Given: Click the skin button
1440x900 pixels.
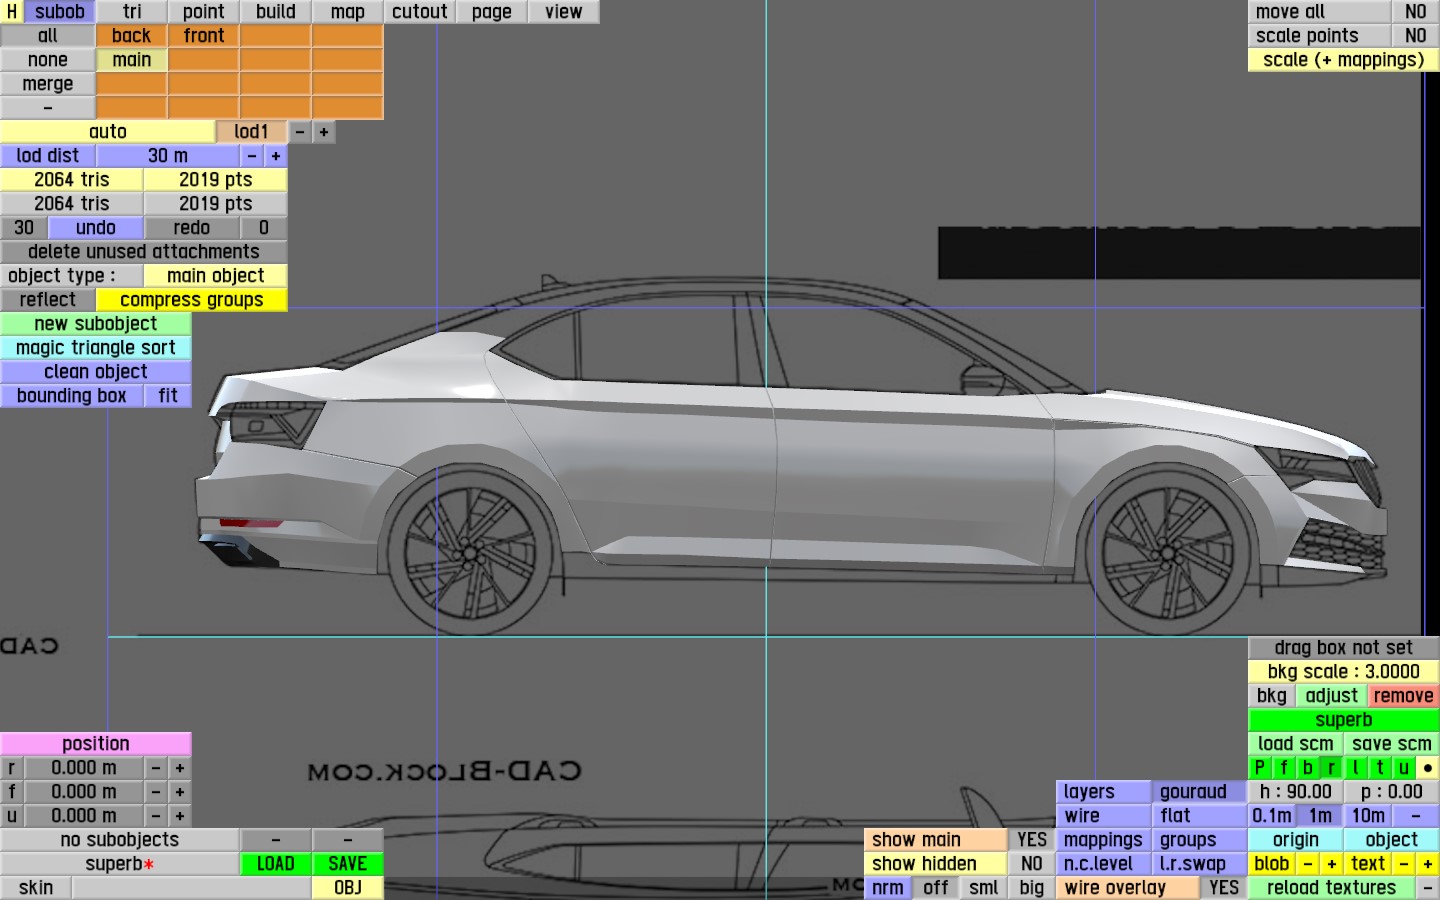Looking at the screenshot, I should click(x=36, y=888).
